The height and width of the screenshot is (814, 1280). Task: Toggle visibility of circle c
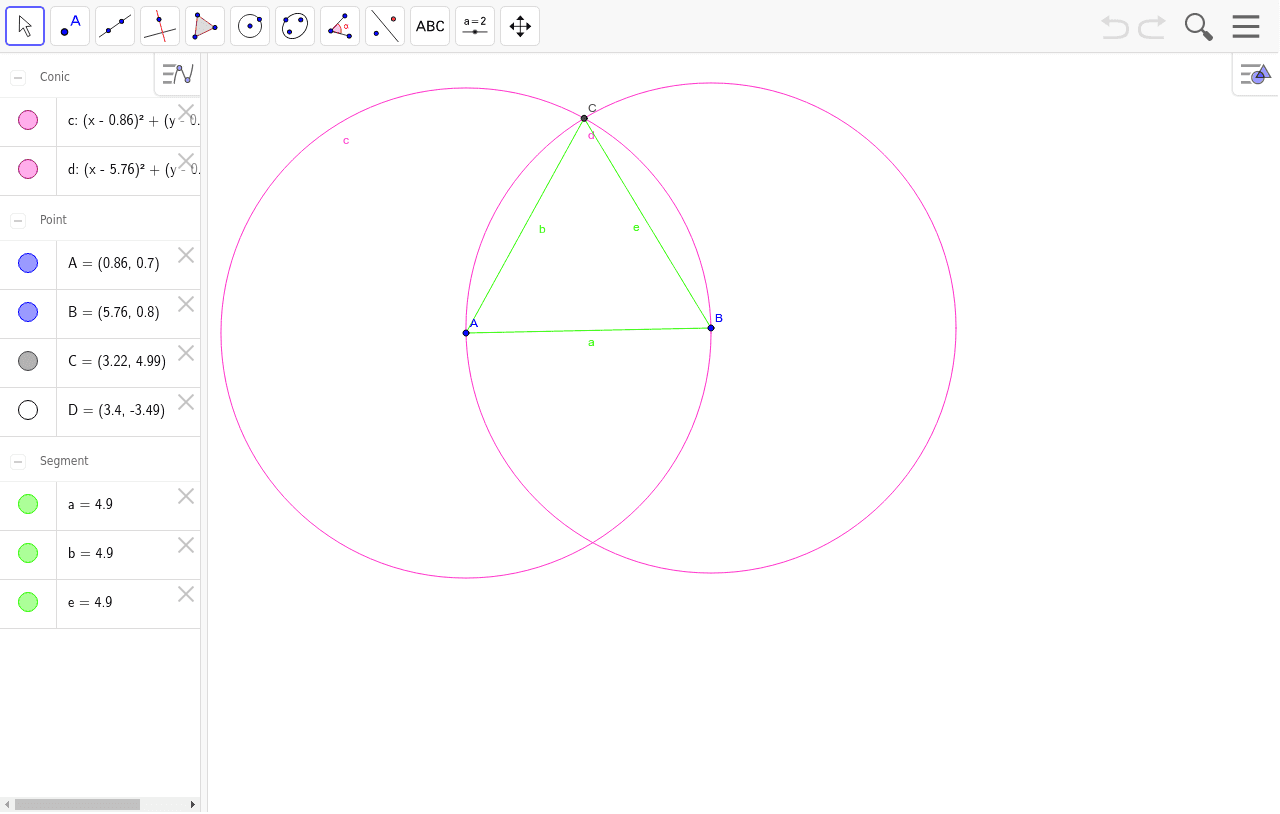[28, 120]
